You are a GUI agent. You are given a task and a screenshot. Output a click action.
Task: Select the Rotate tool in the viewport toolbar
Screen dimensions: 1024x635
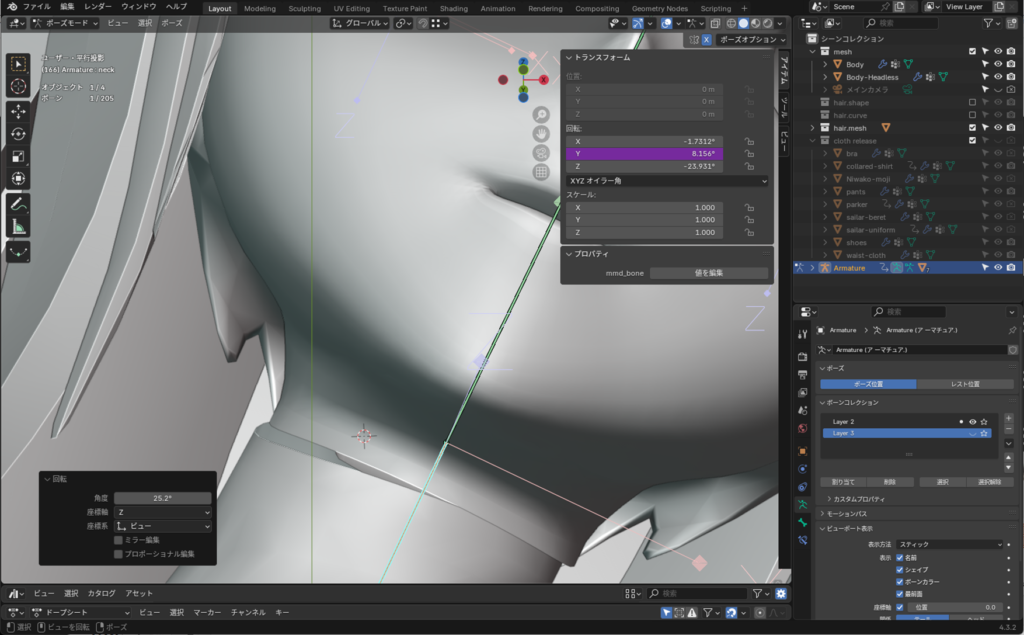(19, 134)
